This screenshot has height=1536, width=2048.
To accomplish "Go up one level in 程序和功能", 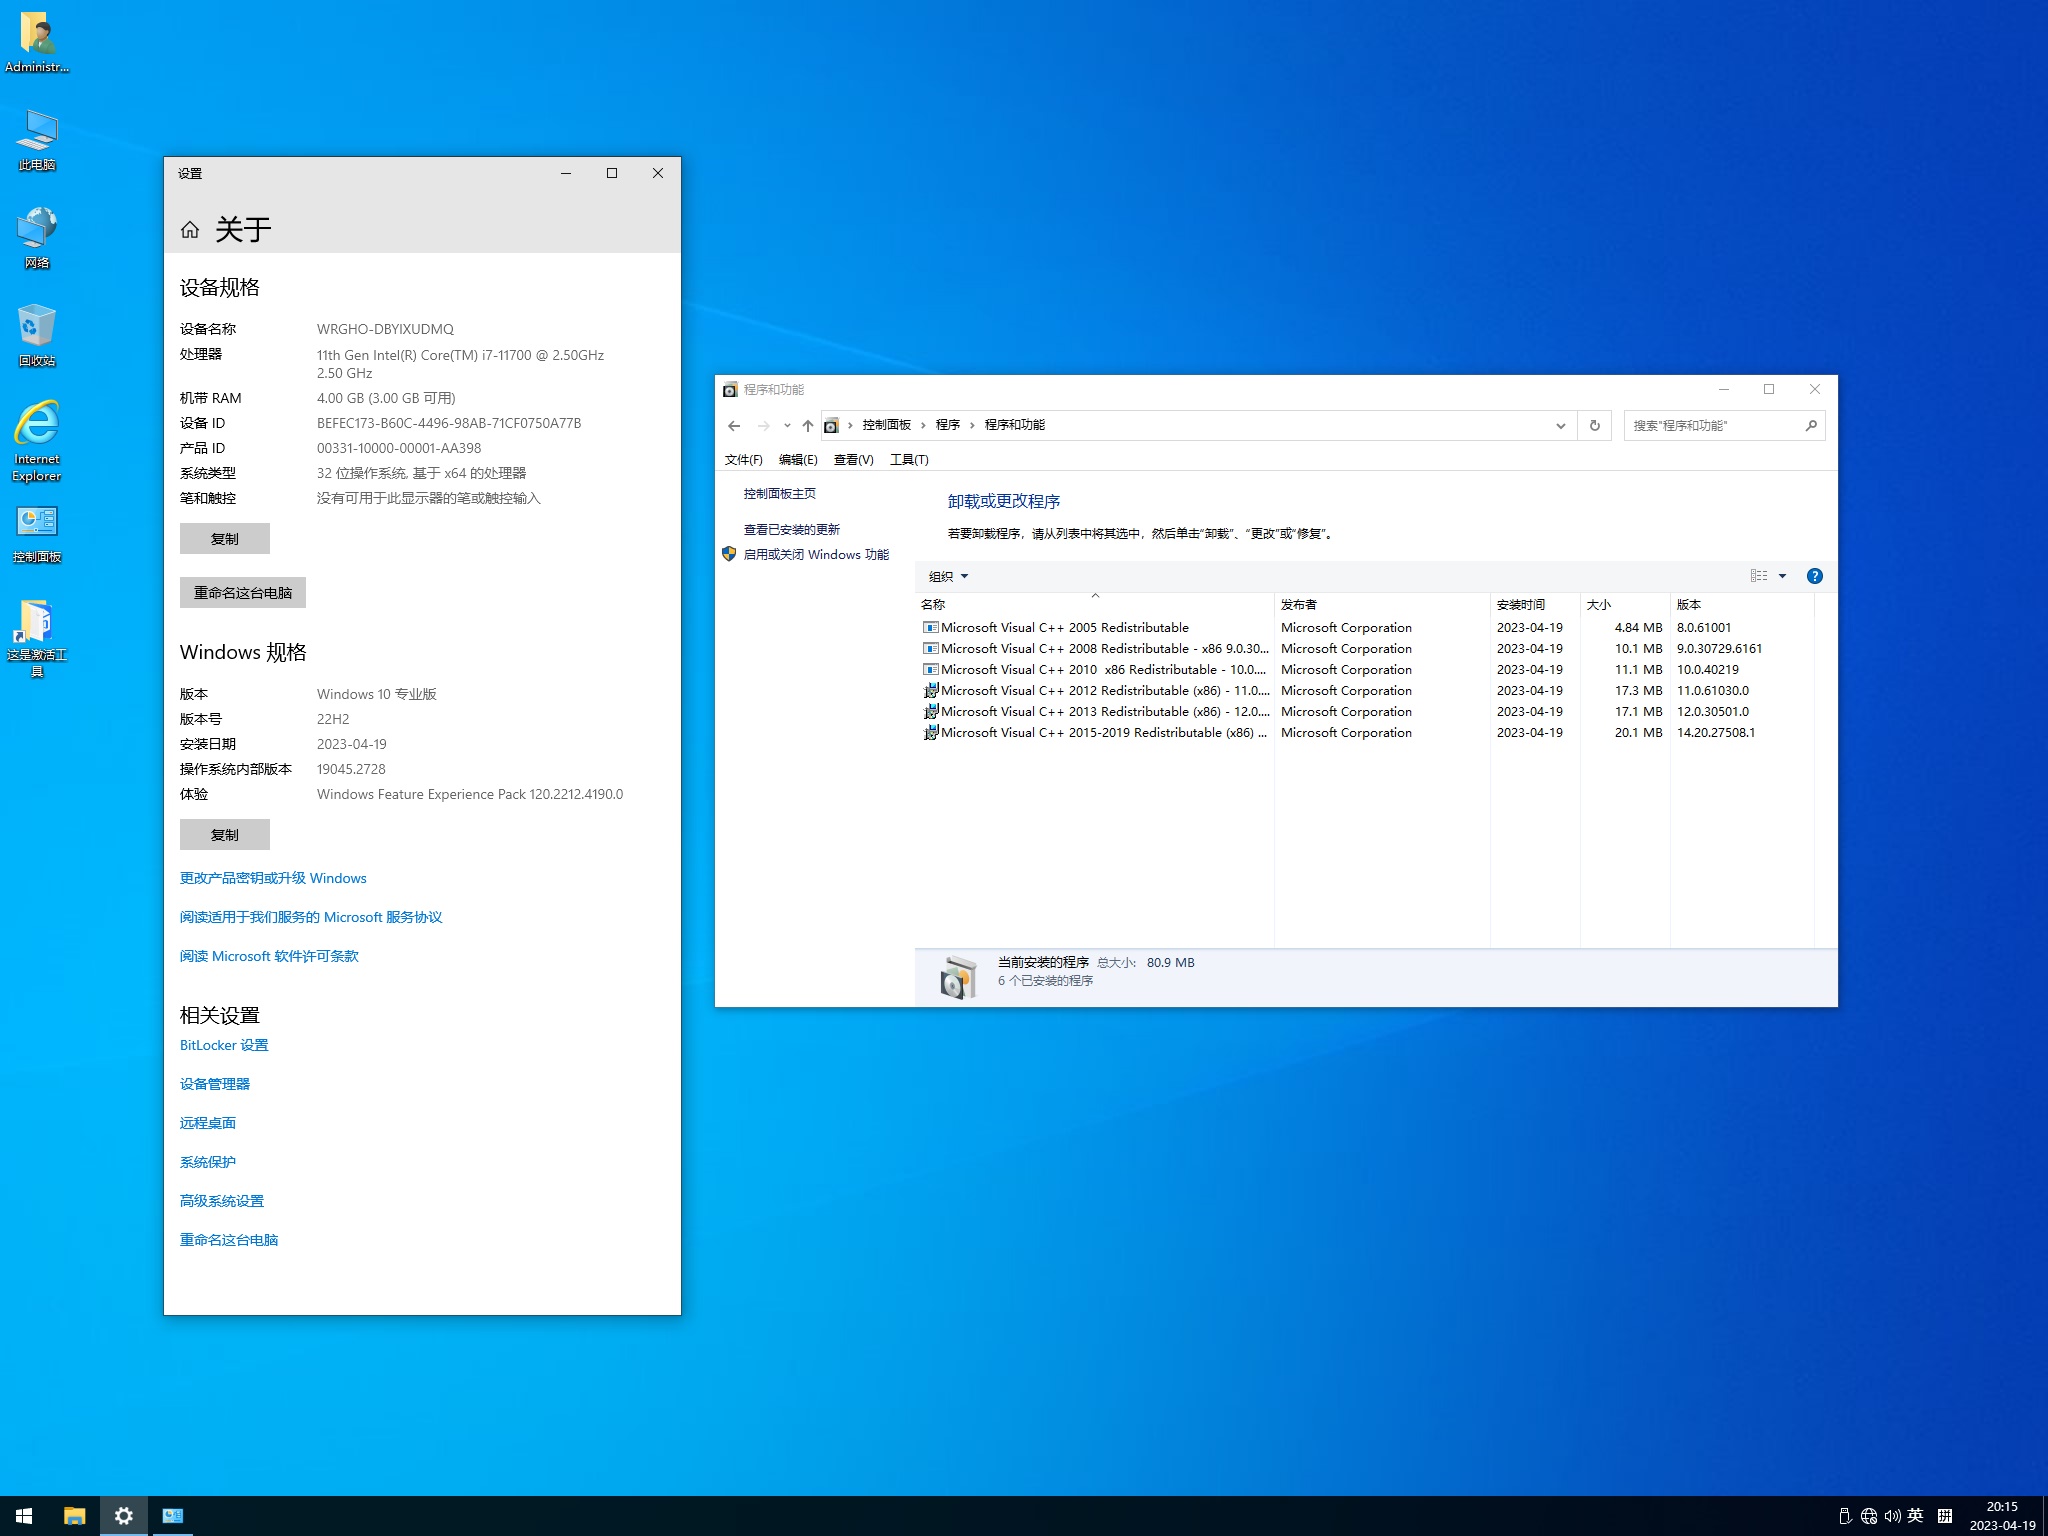I will (x=808, y=425).
